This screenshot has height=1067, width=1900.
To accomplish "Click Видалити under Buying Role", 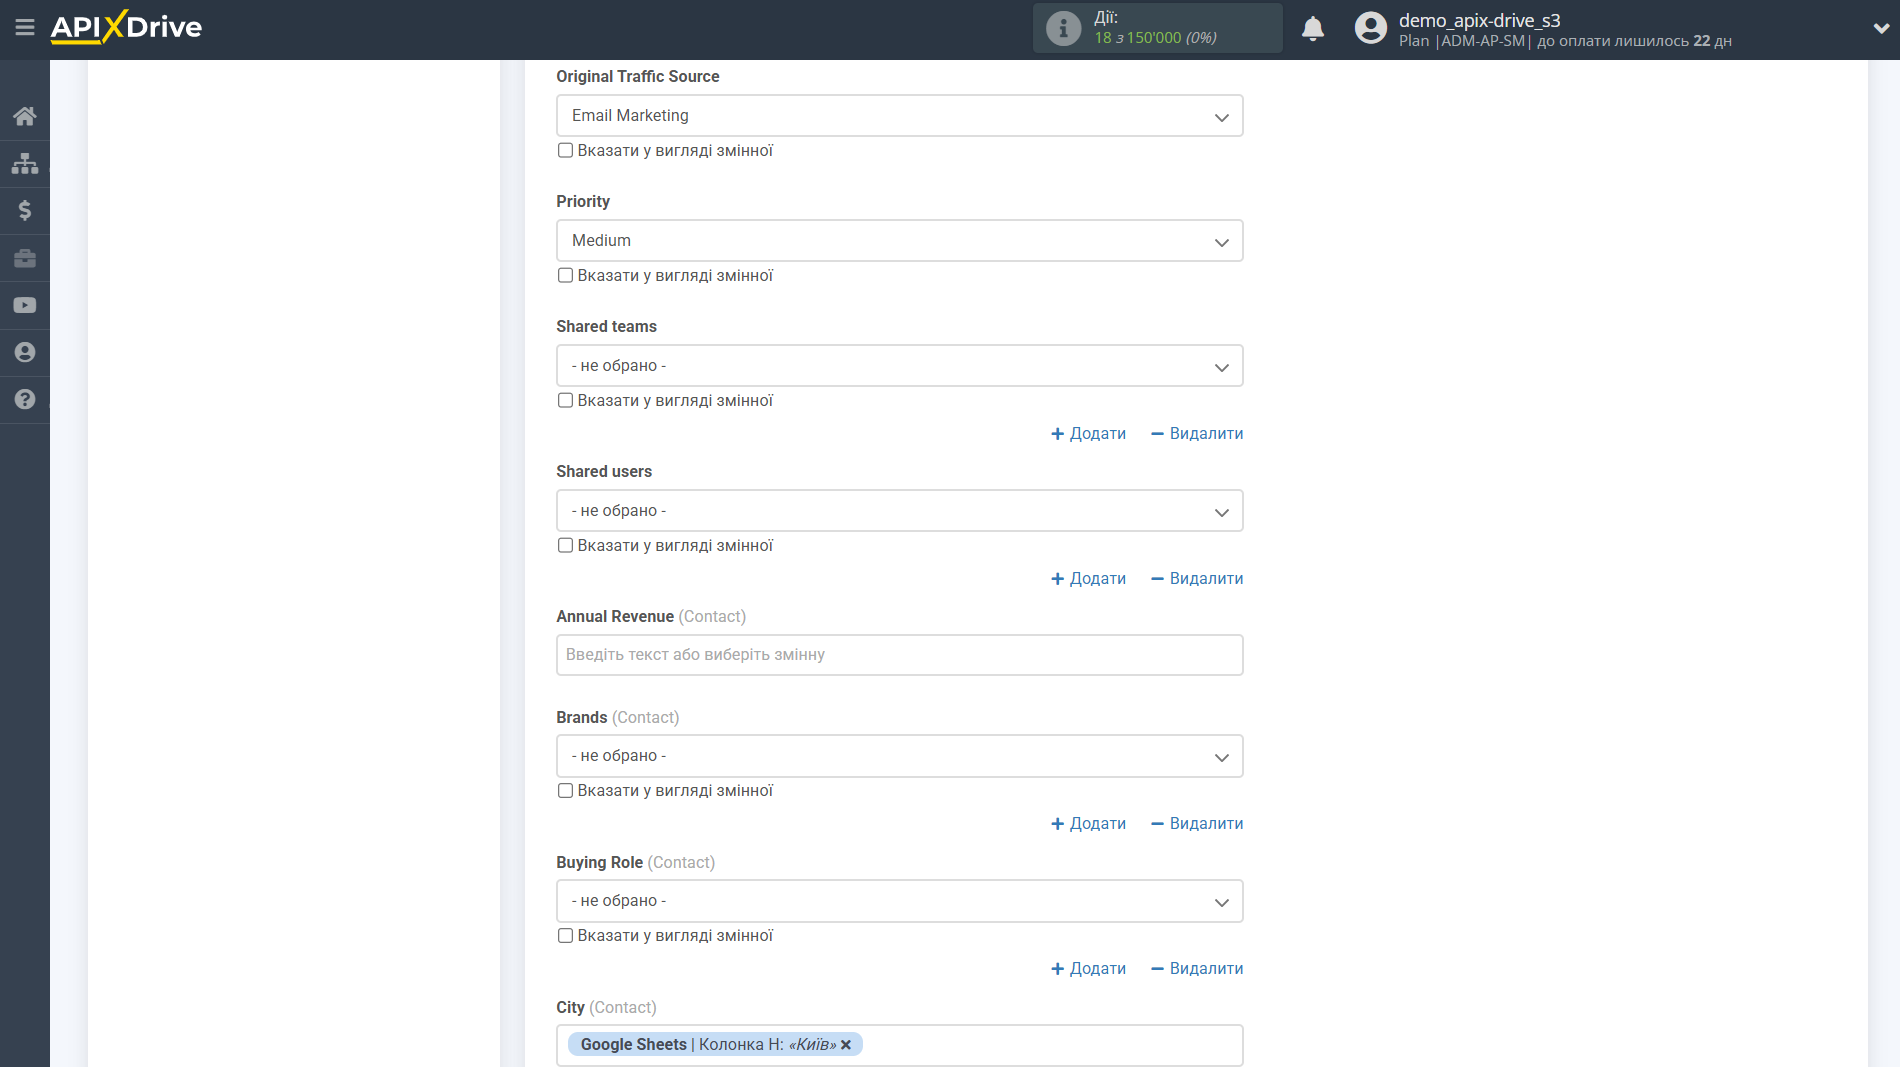I will point(1197,969).
